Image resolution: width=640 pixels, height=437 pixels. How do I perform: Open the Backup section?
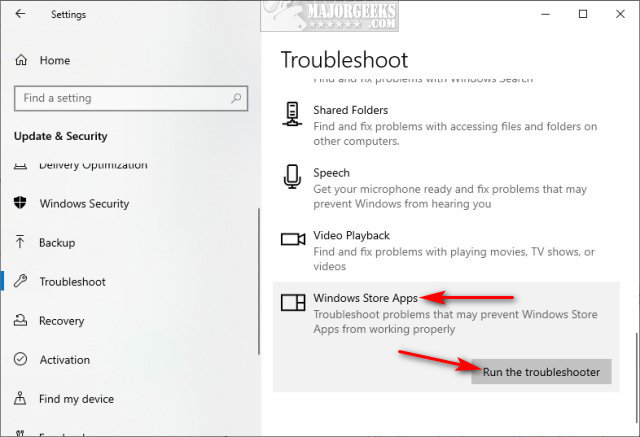tap(57, 243)
